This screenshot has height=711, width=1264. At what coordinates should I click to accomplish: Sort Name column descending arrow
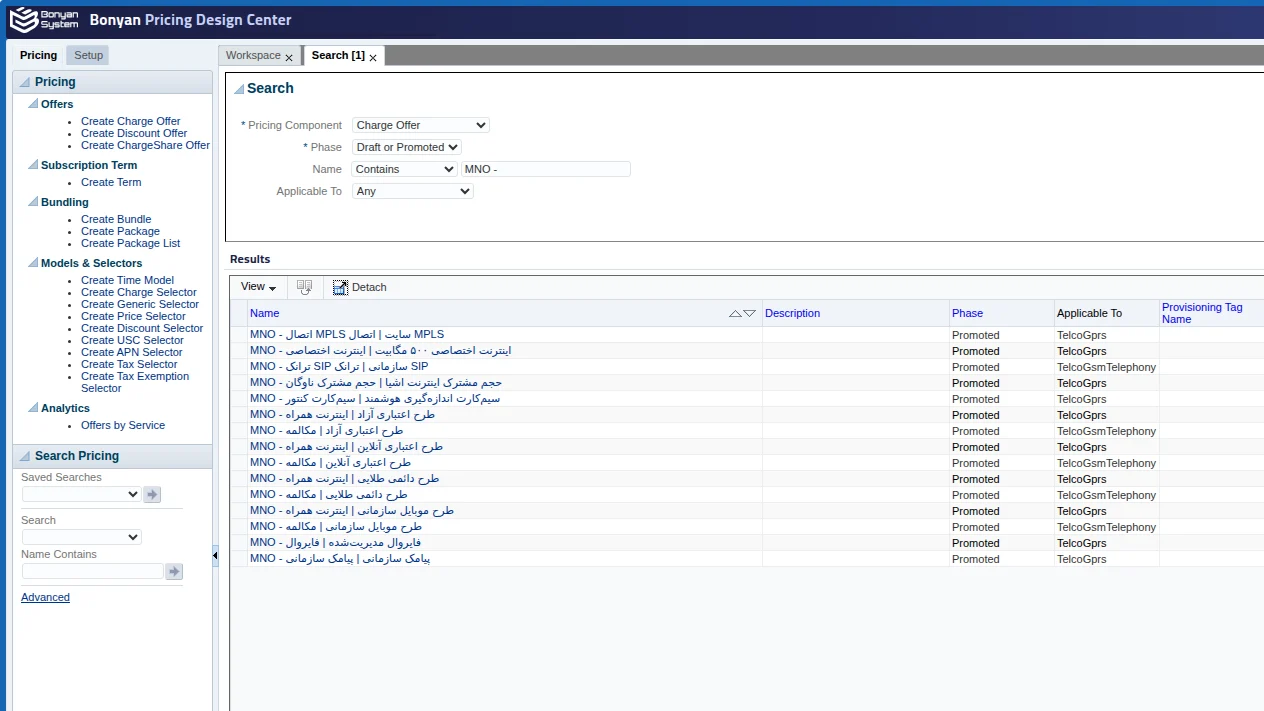750,313
